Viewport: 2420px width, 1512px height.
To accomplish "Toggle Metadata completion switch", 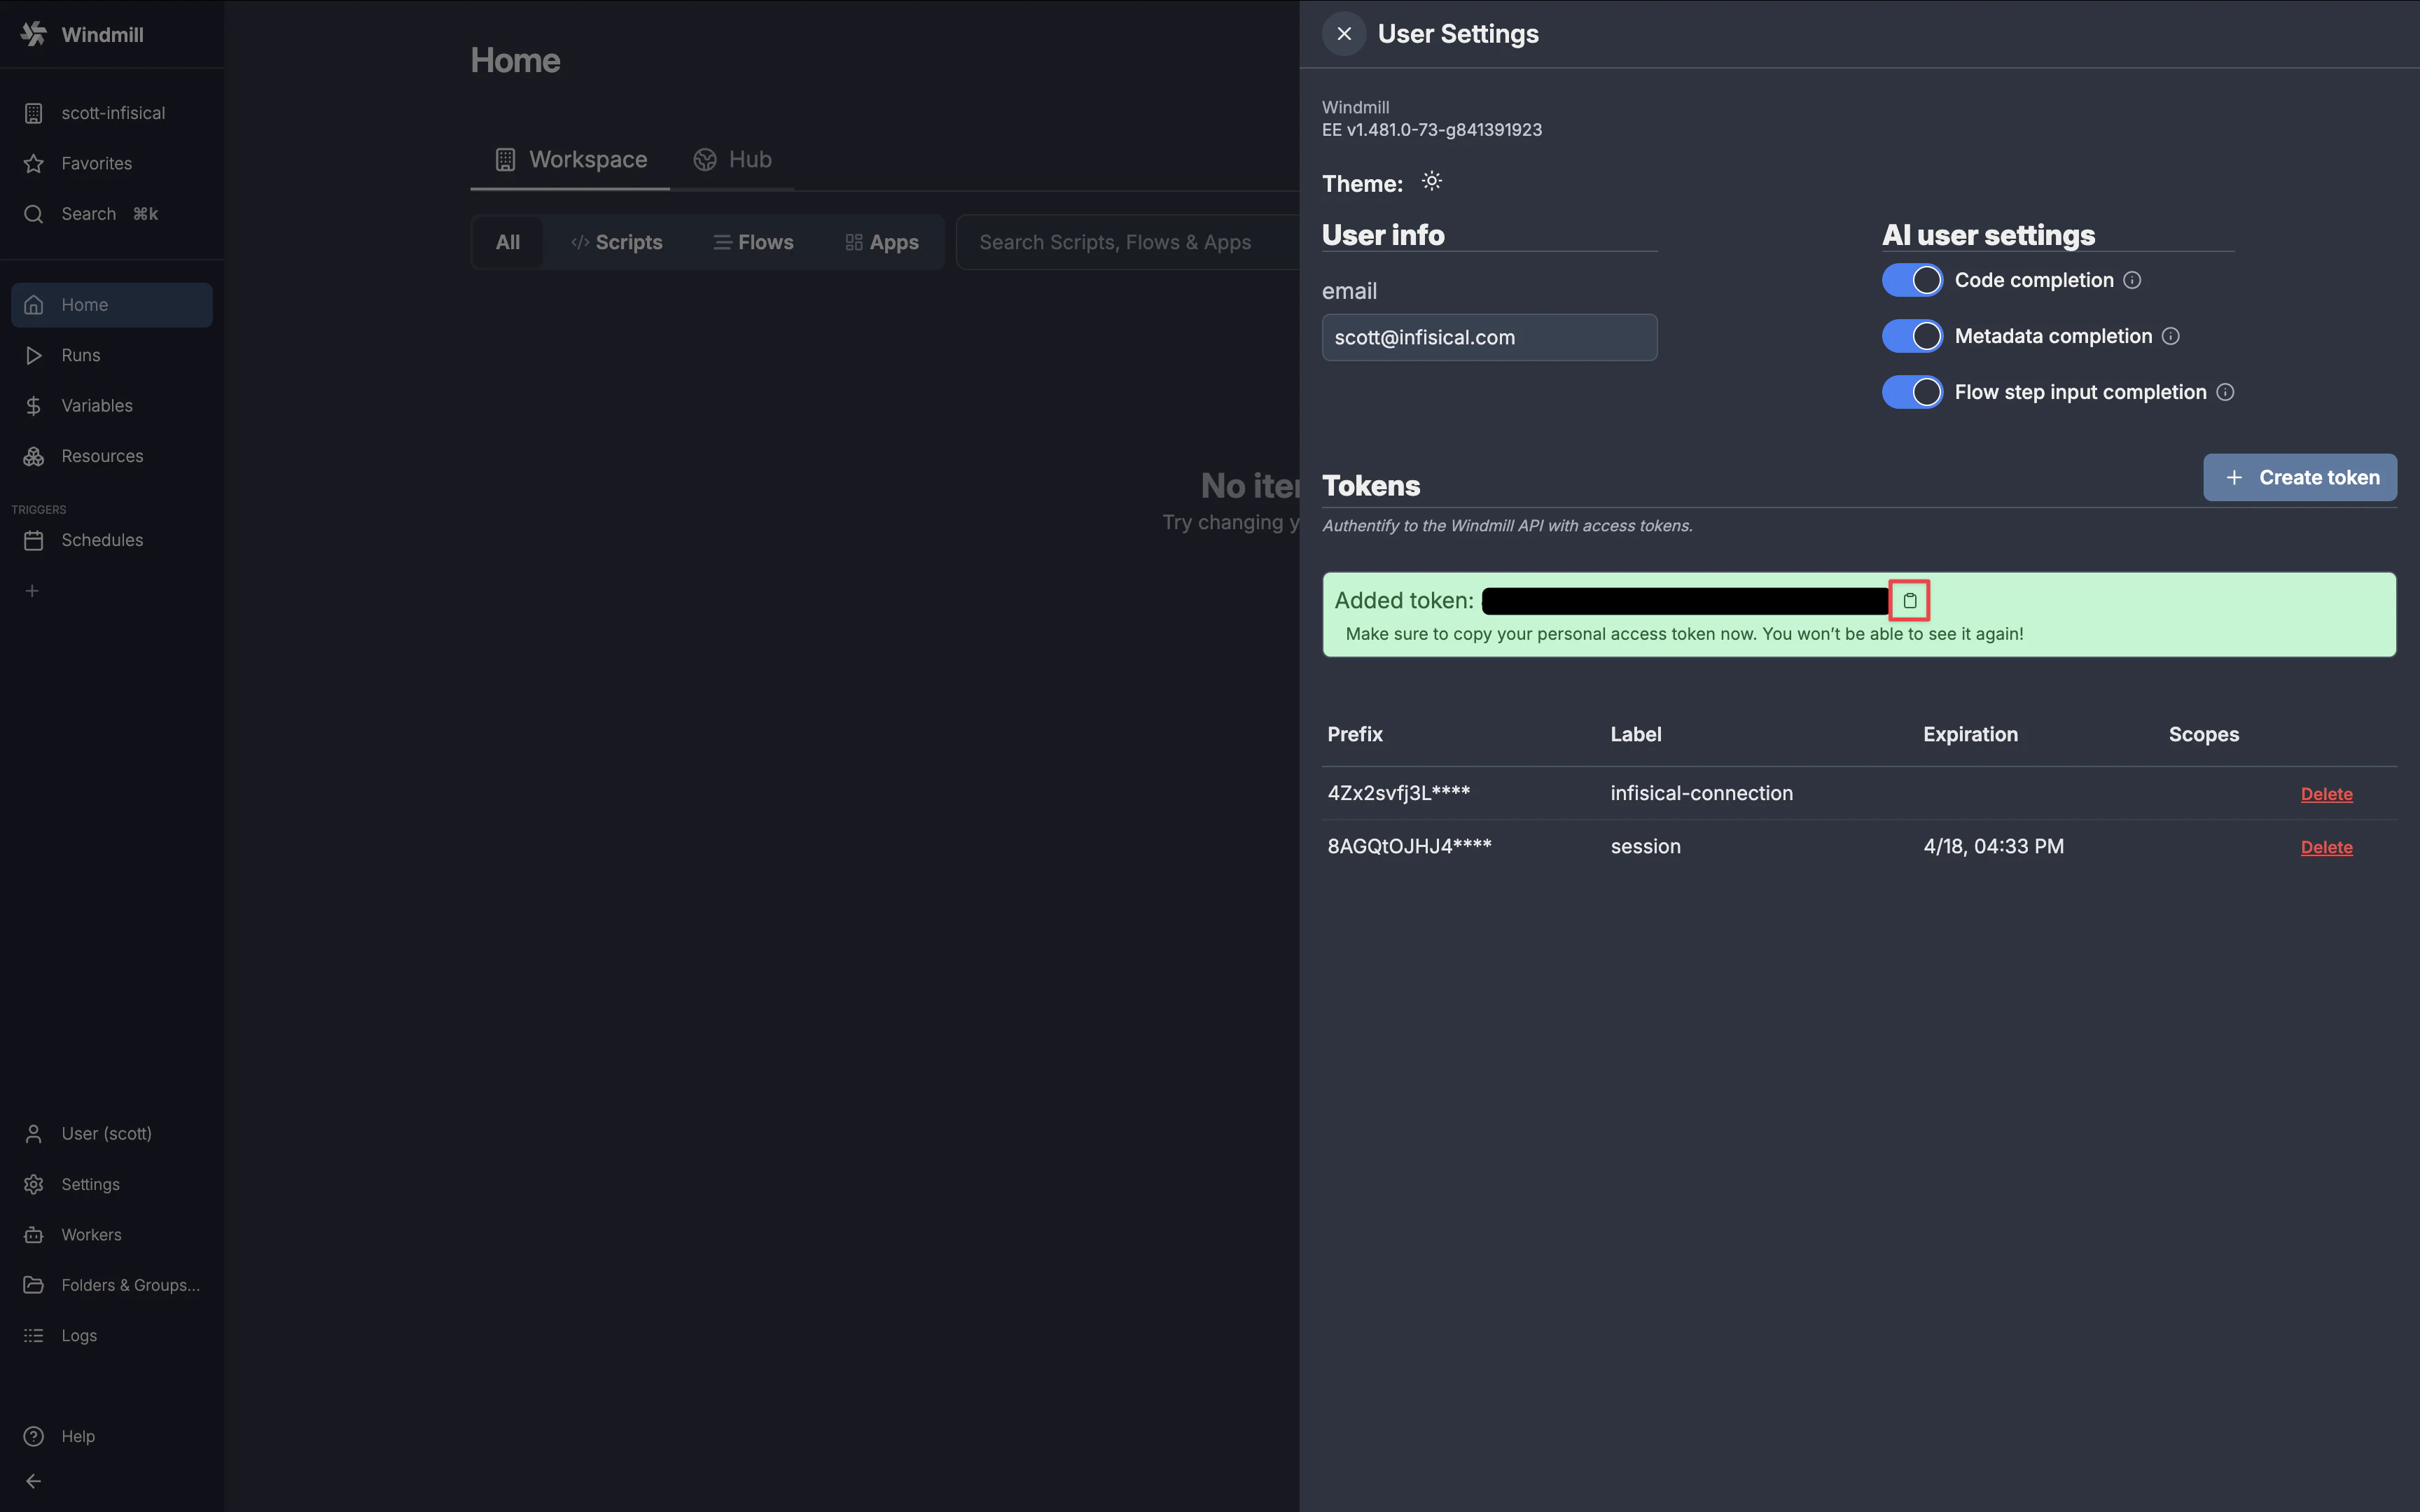I will [x=1912, y=336].
